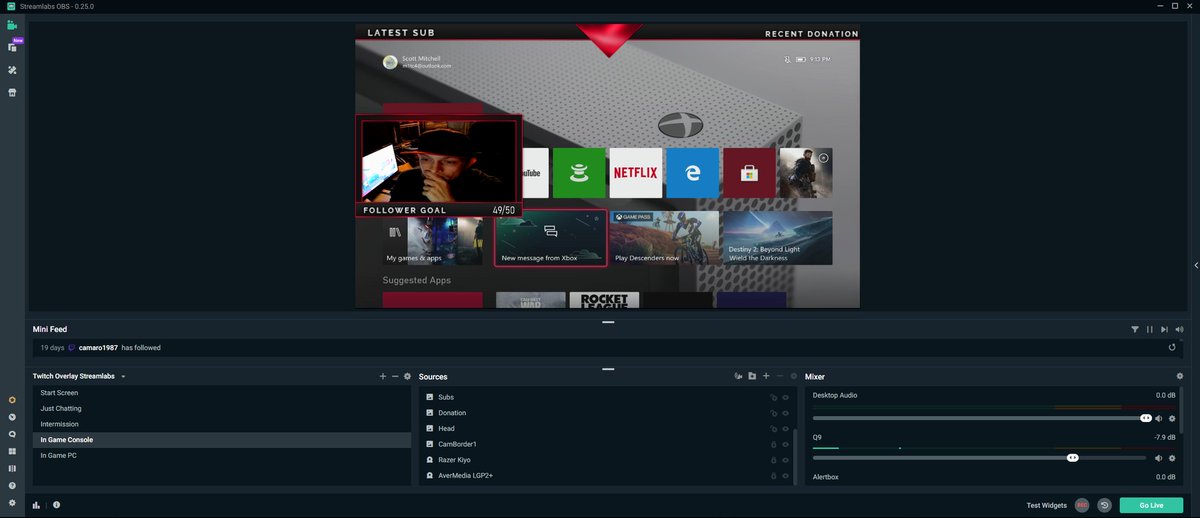This screenshot has width=1200, height=518.
Task: Hide the AverMedia LGP2+ source via eye icon
Action: pyautogui.click(x=786, y=475)
